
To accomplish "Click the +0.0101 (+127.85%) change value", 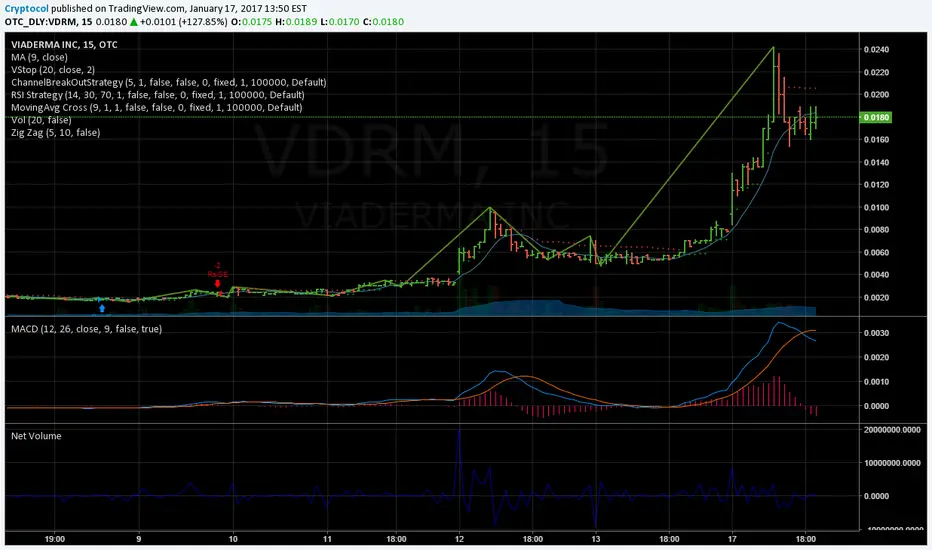I will click(184, 22).
